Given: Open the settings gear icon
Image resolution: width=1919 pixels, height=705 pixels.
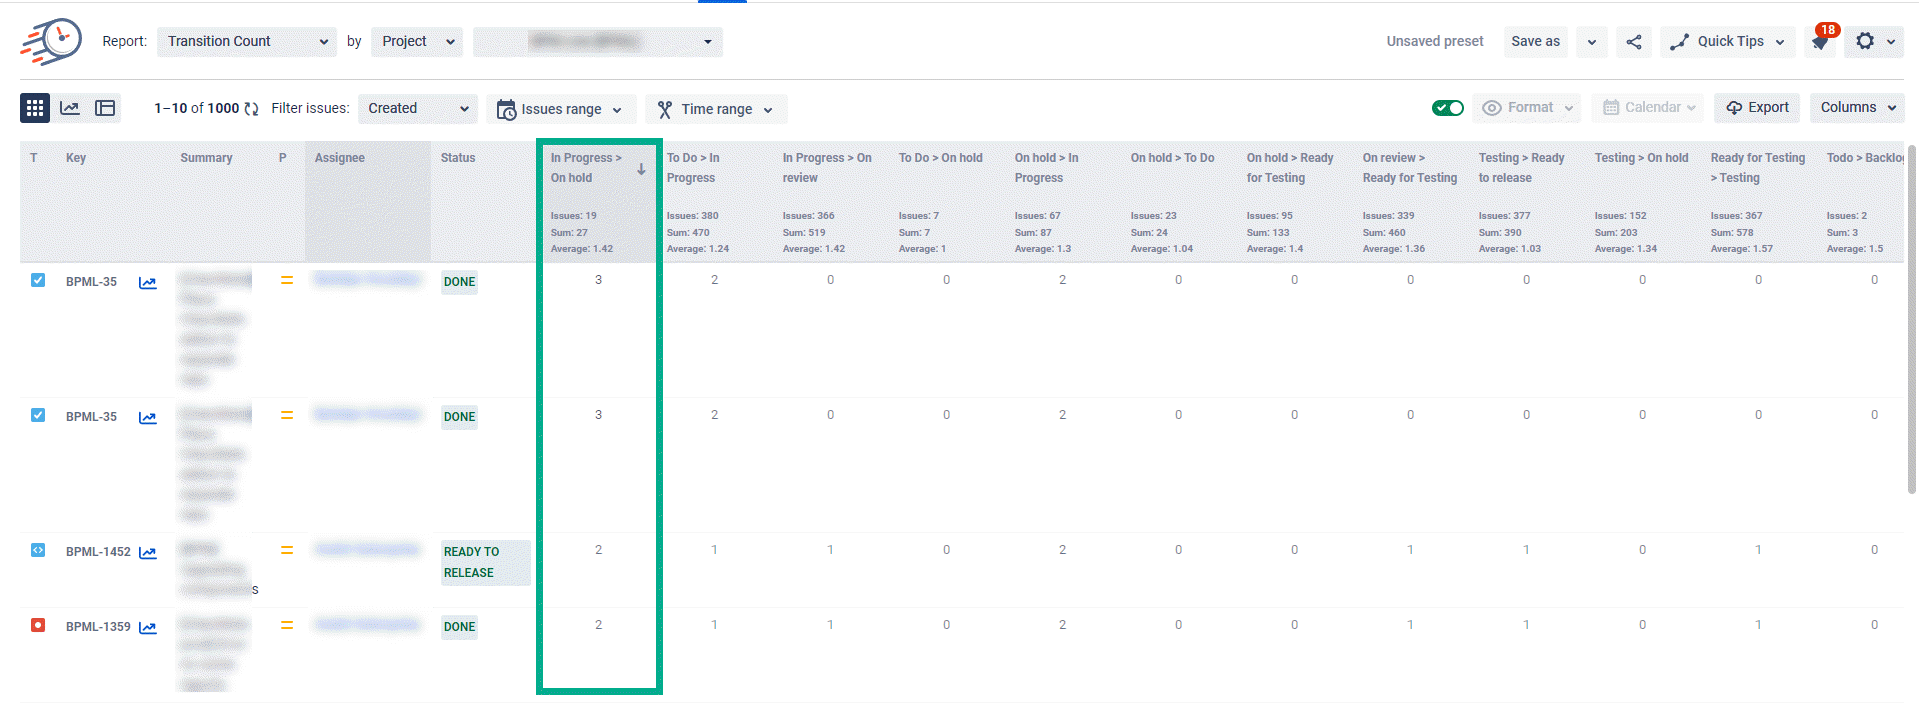Looking at the screenshot, I should click(x=1865, y=42).
